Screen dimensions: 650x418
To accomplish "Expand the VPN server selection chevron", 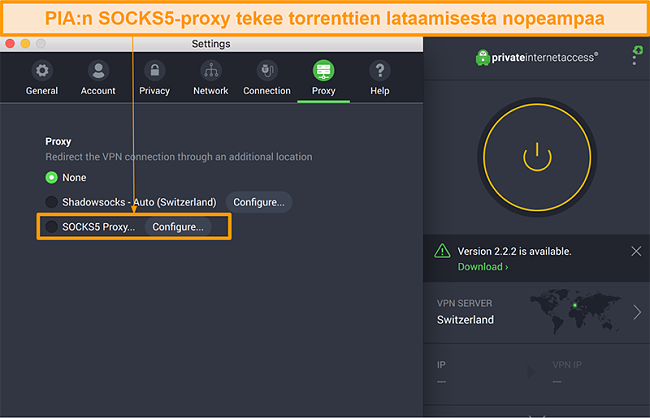I will pos(637,313).
